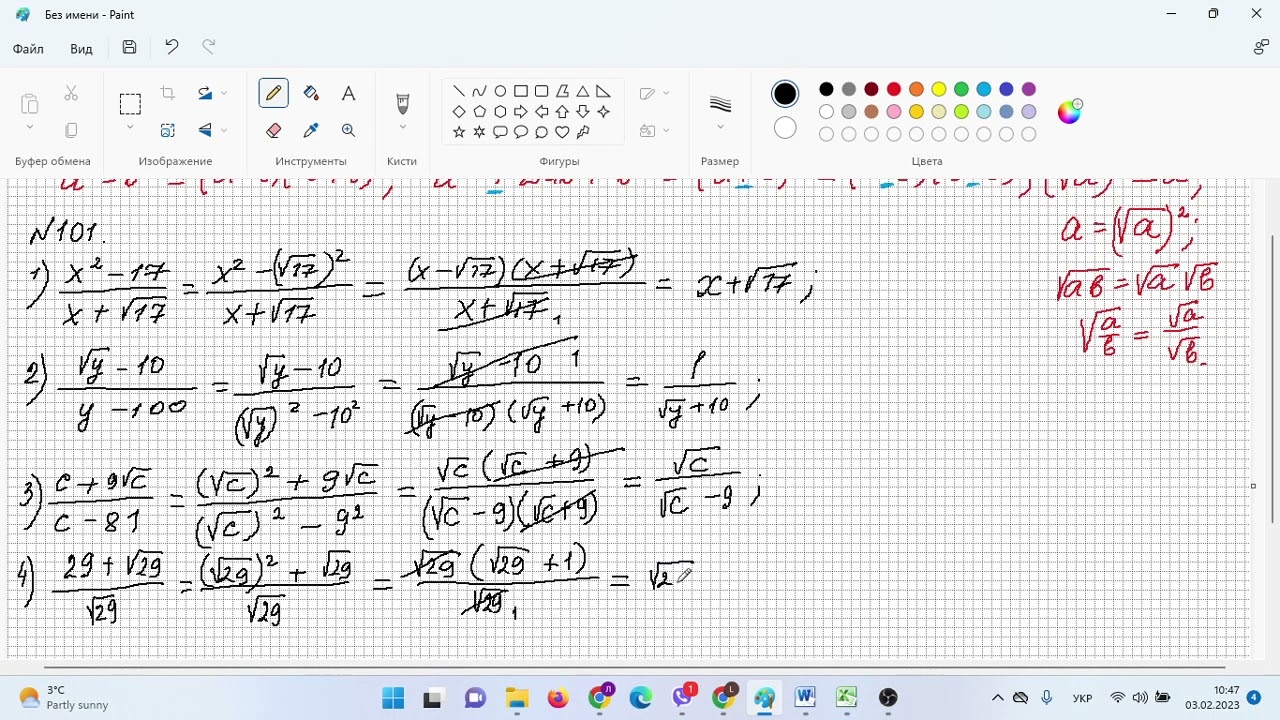Expand the Selection options arrow
1280x720 pixels.
click(x=130, y=128)
